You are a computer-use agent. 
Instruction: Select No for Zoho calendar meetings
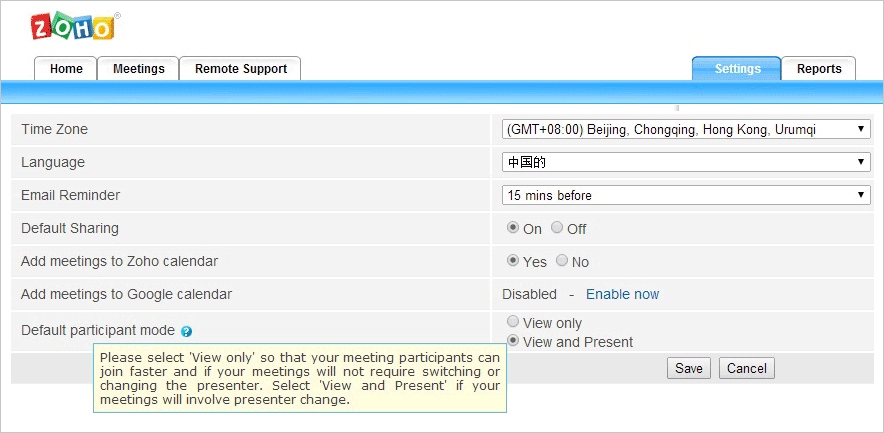(x=562, y=261)
